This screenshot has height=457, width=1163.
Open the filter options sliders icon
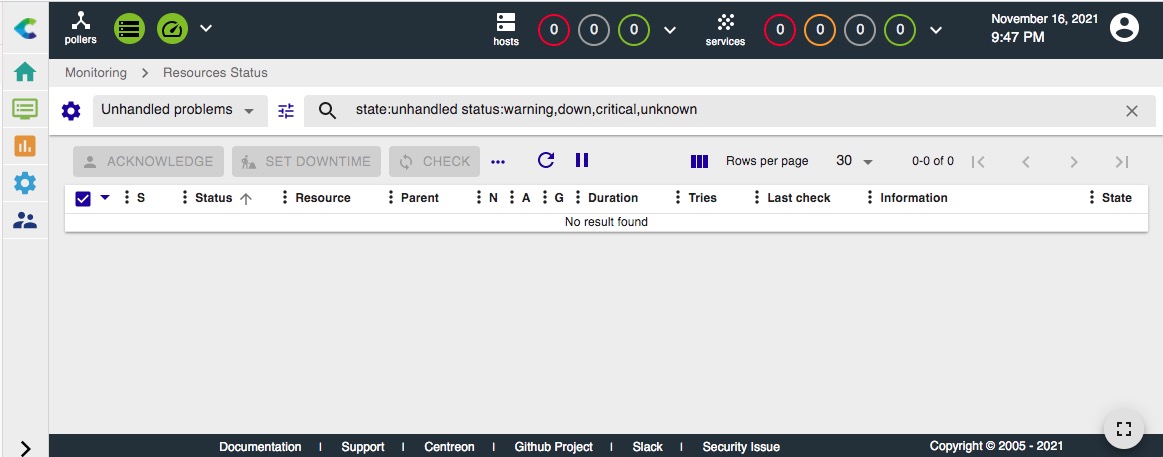[x=287, y=111]
